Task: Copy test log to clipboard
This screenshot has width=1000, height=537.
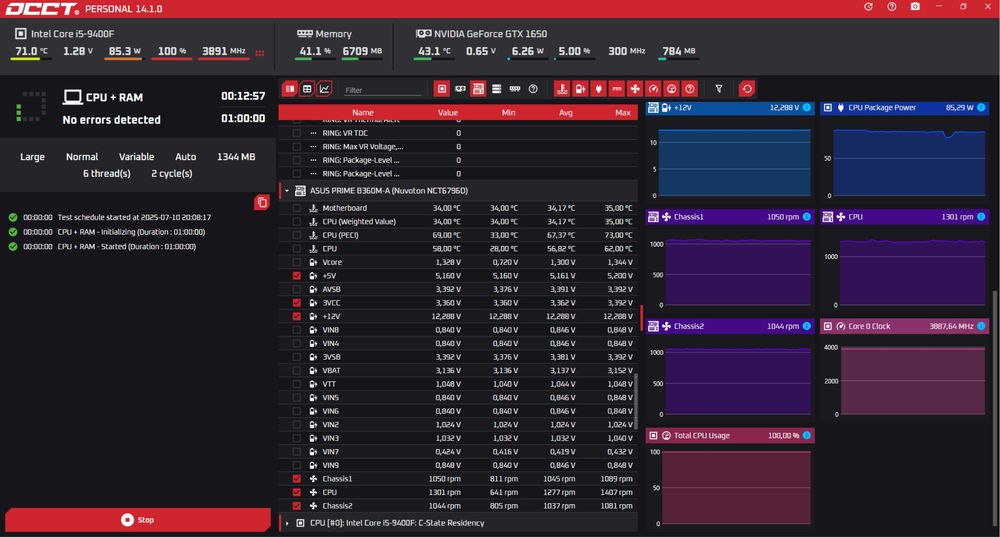Action: [261, 203]
